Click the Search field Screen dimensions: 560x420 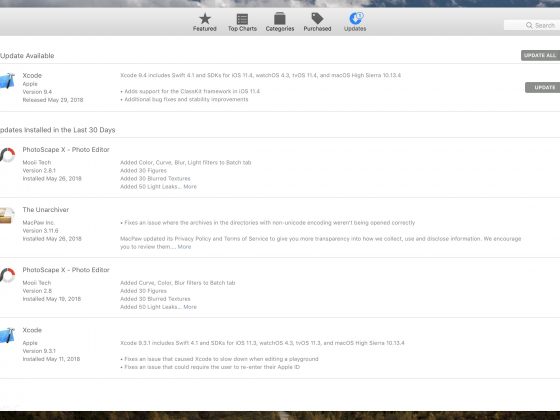pos(532,25)
